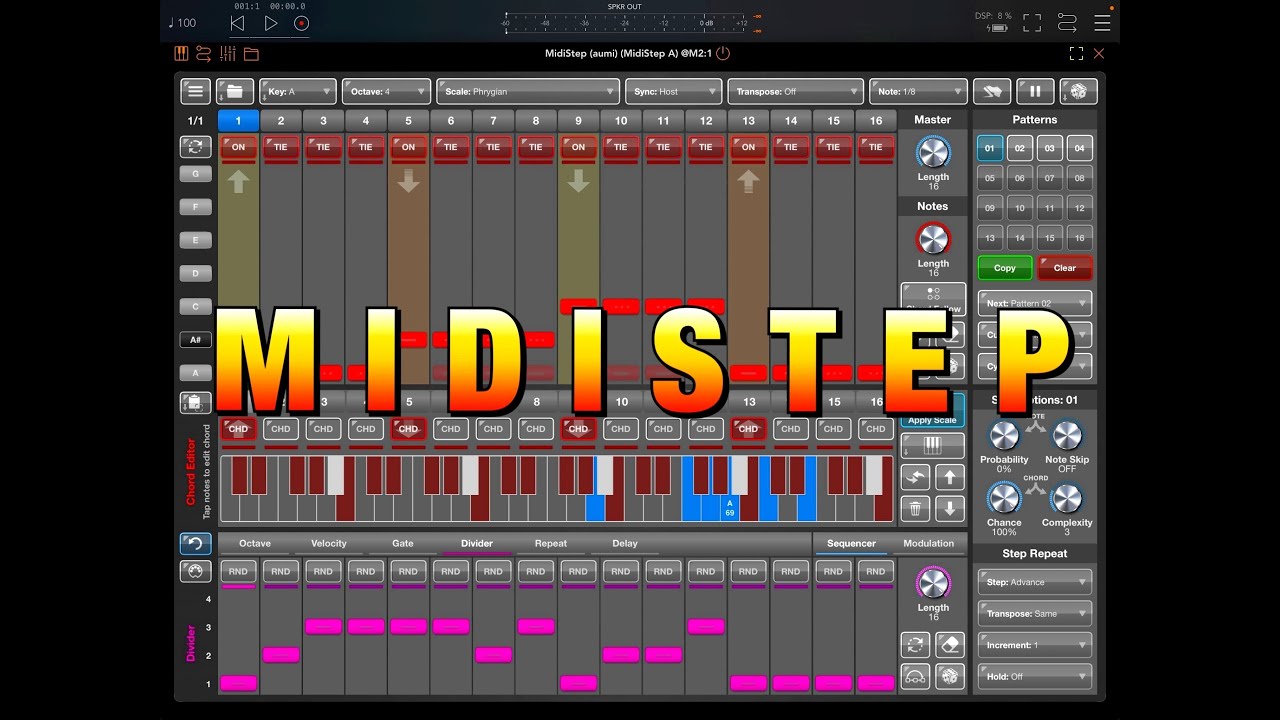Click the dial icon below undo
The width and height of the screenshot is (1280, 720).
click(x=195, y=571)
